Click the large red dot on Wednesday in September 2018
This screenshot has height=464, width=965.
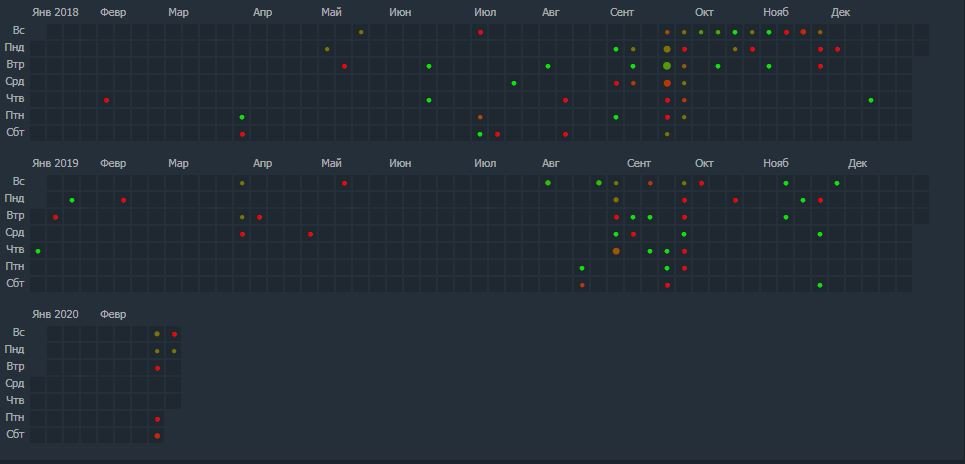click(x=666, y=83)
